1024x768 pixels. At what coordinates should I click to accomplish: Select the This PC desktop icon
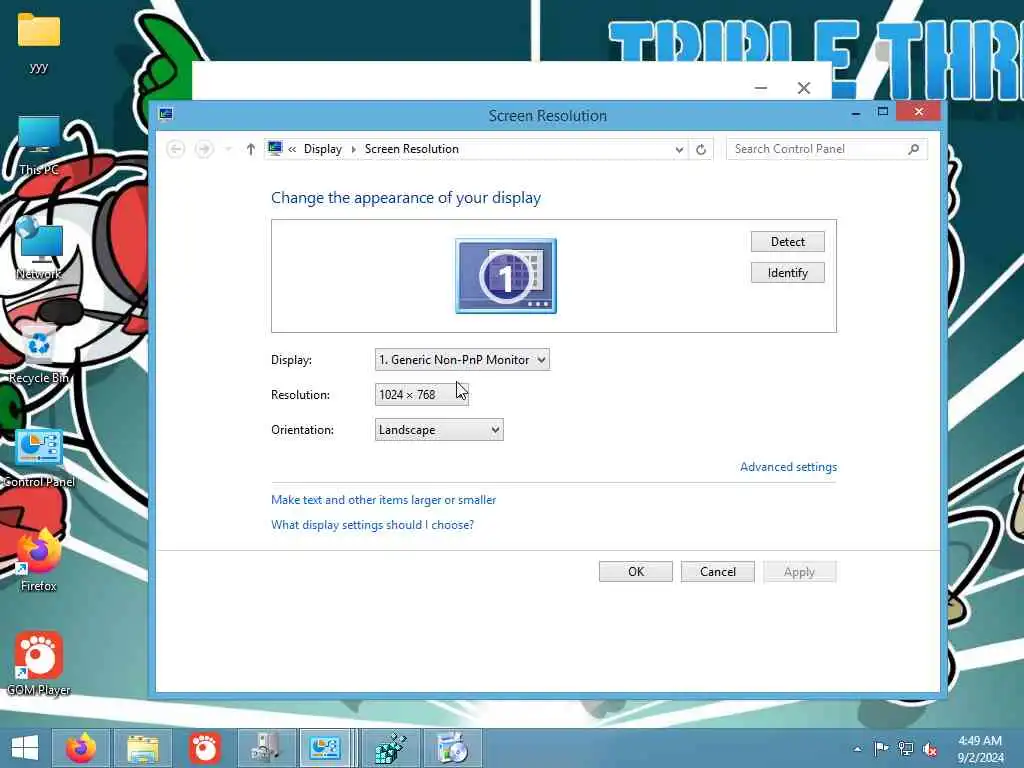coord(39,146)
